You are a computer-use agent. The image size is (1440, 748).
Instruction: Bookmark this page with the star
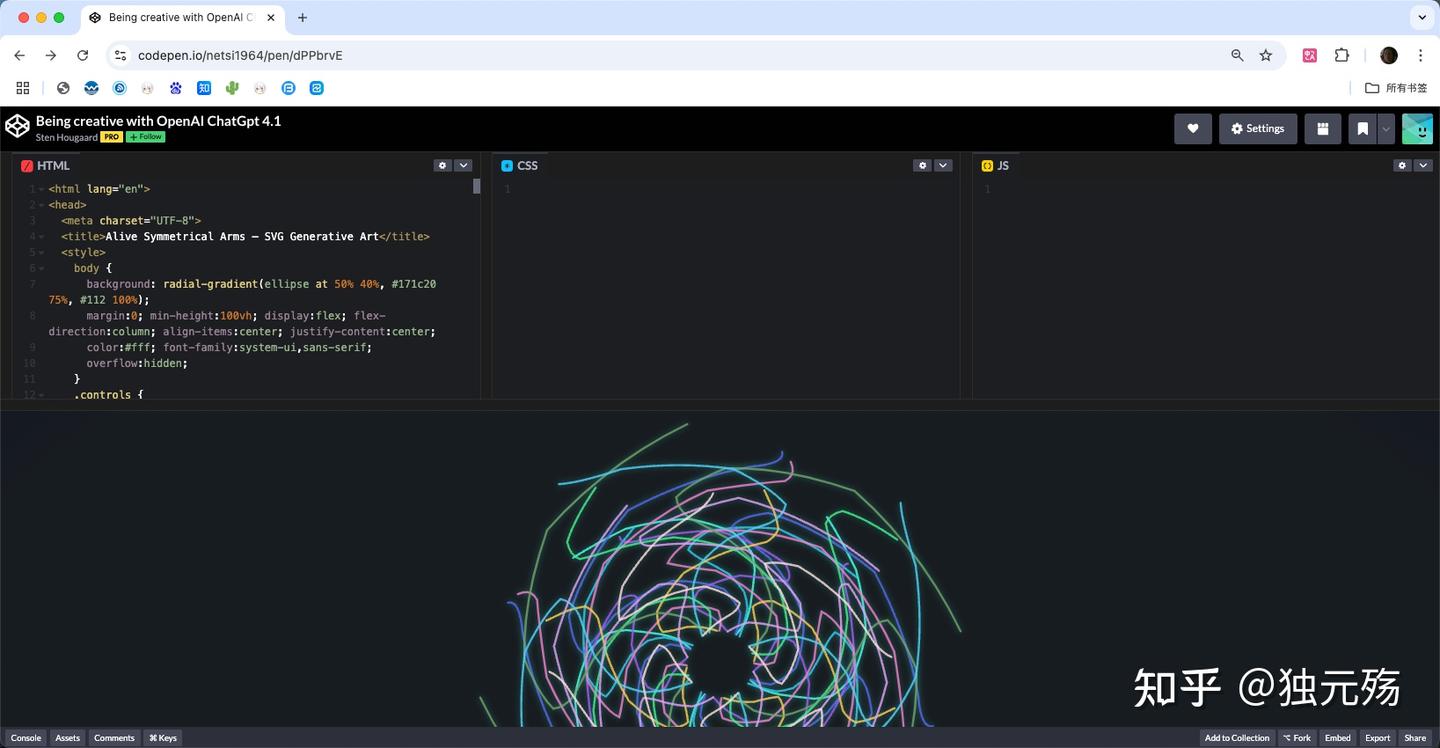click(1266, 56)
